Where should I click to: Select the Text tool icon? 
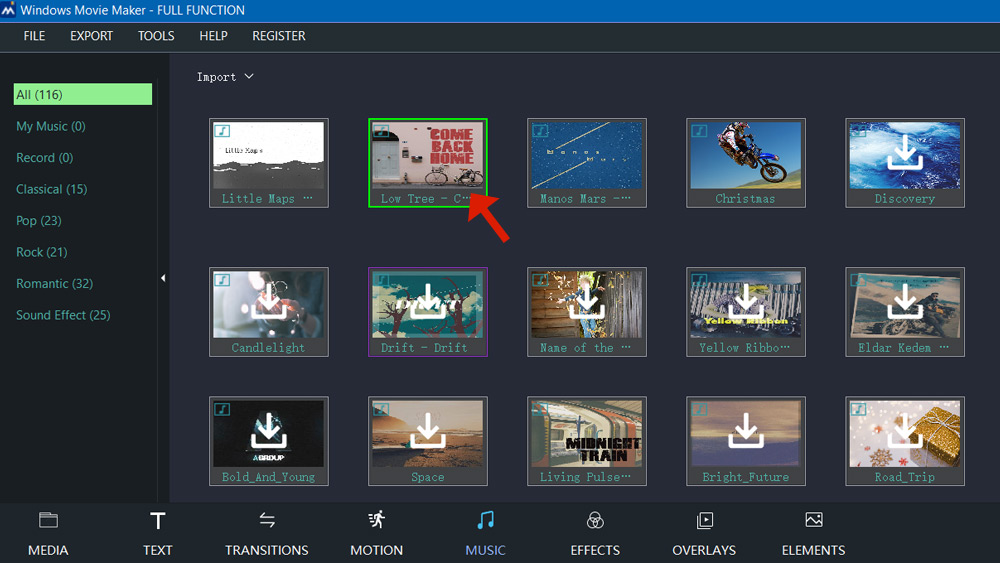pyautogui.click(x=158, y=520)
